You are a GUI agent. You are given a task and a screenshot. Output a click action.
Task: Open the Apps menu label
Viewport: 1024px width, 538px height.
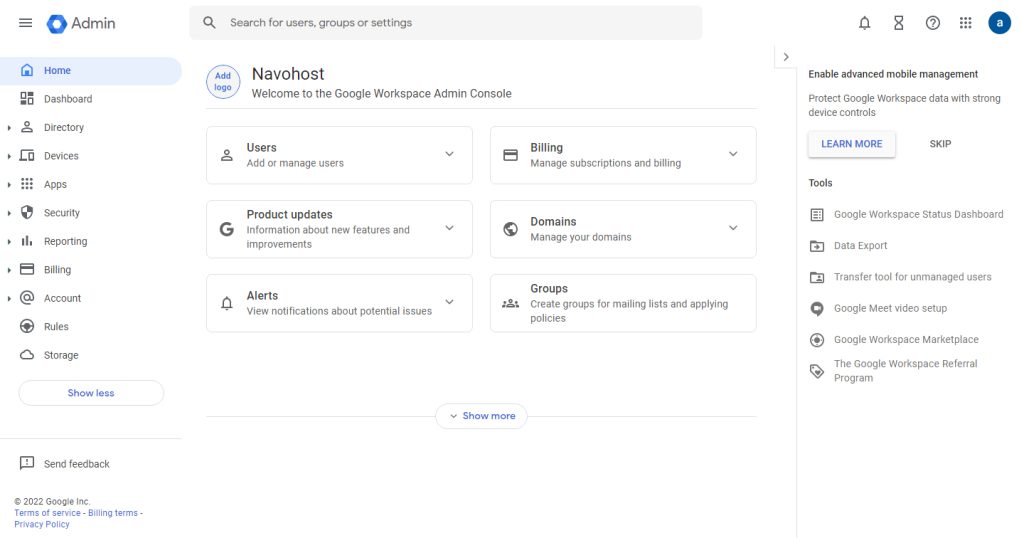56,185
